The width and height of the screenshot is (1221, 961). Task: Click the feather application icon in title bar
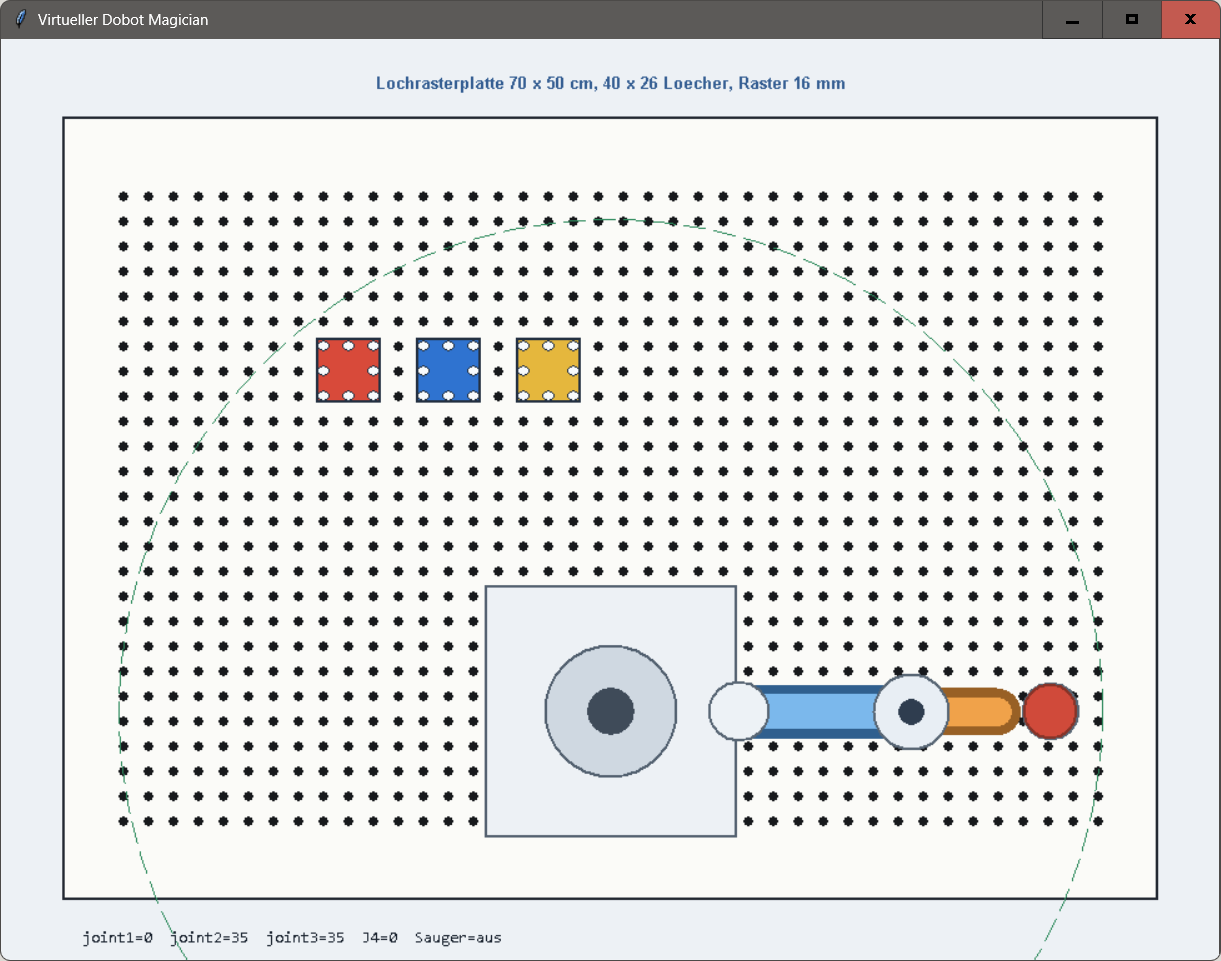[x=20, y=19]
